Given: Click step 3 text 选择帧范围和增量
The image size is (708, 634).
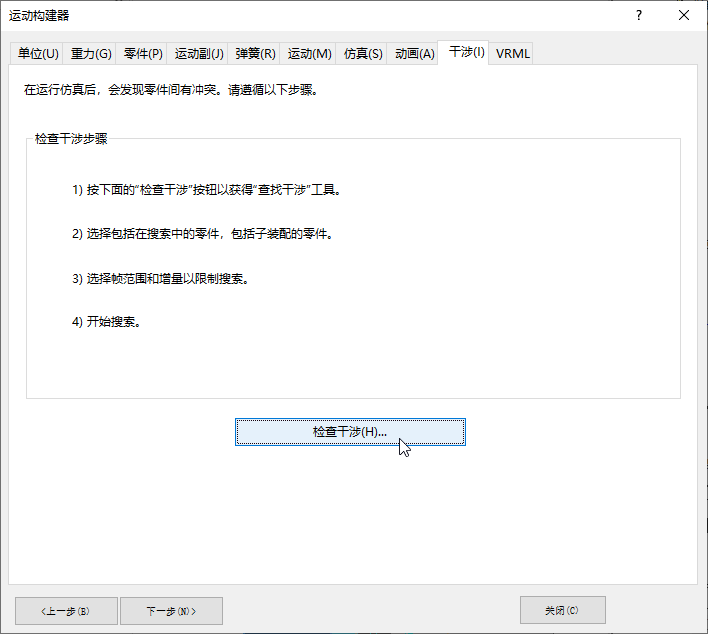Looking at the screenshot, I should pos(161,279).
